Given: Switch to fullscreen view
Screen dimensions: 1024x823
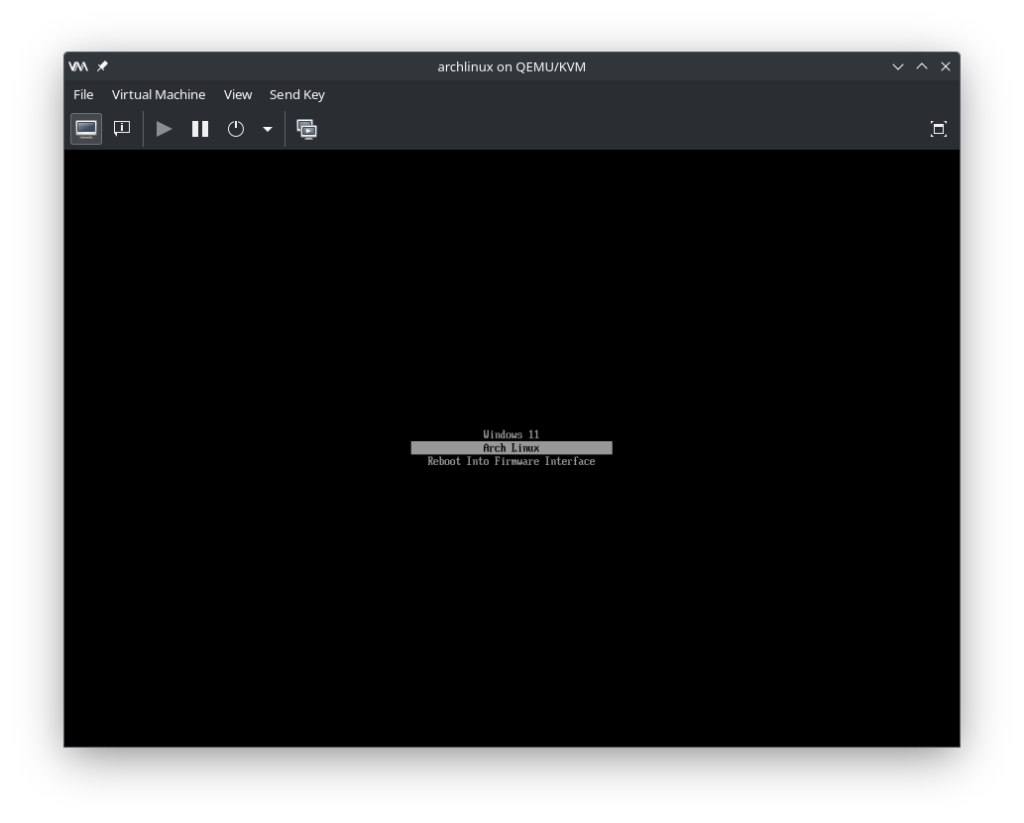Looking at the screenshot, I should (x=938, y=129).
